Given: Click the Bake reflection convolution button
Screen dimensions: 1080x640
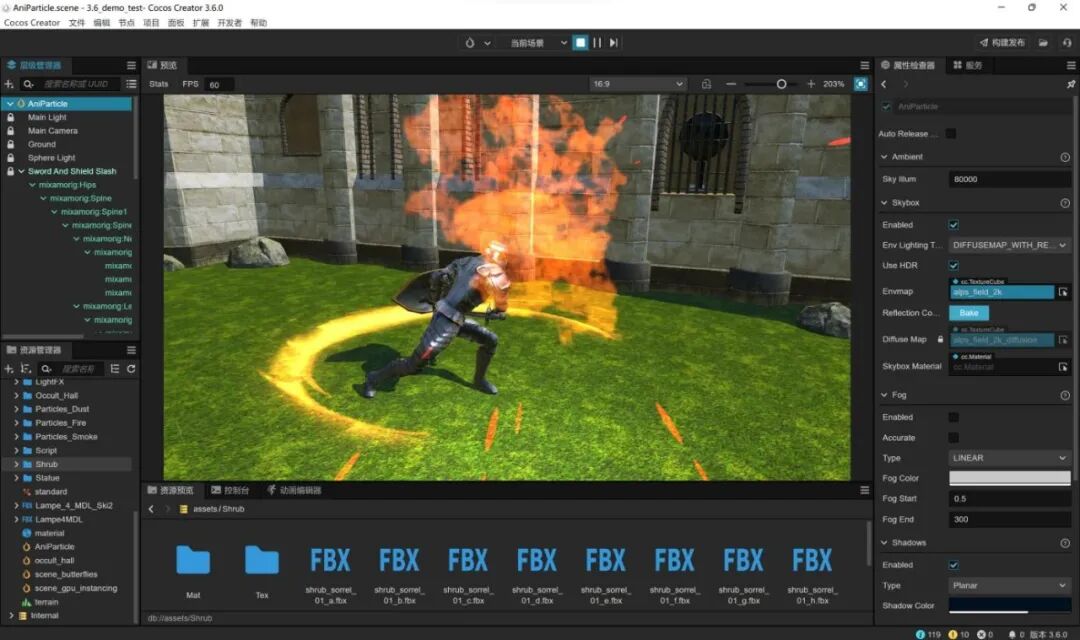Looking at the screenshot, I should click(968, 313).
